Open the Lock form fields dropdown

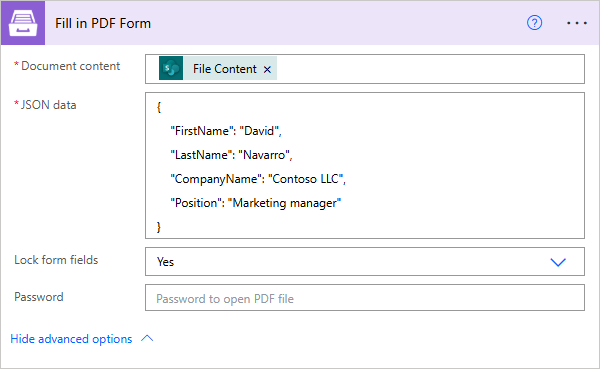click(x=365, y=261)
